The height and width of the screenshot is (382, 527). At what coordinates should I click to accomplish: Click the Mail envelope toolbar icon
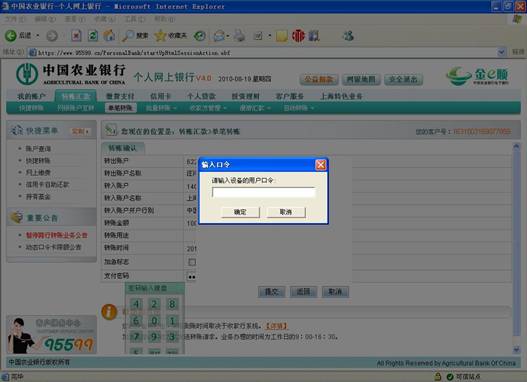[219, 36]
